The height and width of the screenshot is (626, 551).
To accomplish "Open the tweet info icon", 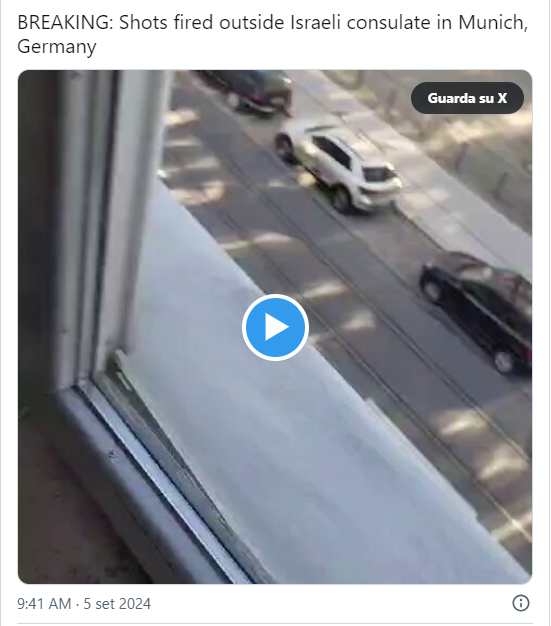I will click(521, 603).
